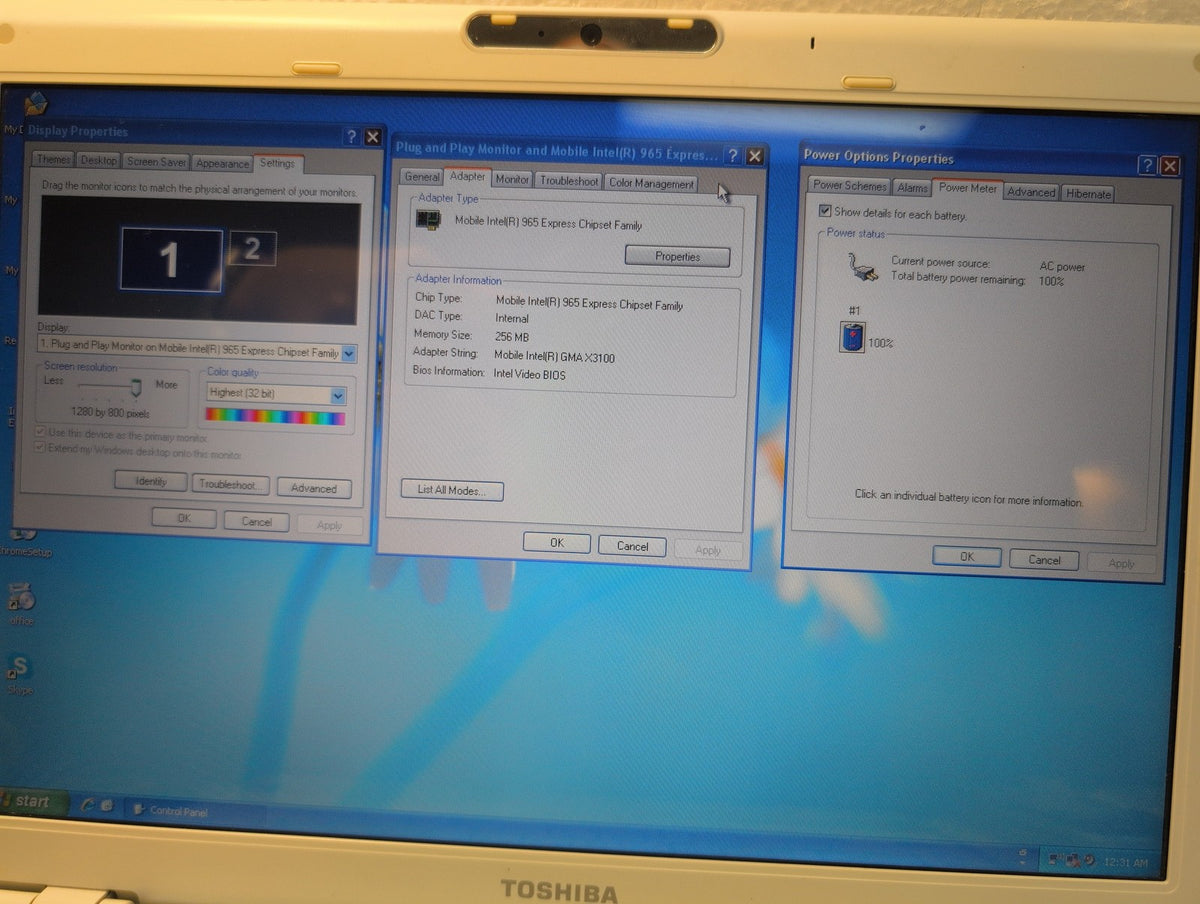This screenshot has width=1200, height=904.
Task: Switch to the Themes tab
Action: 53,159
